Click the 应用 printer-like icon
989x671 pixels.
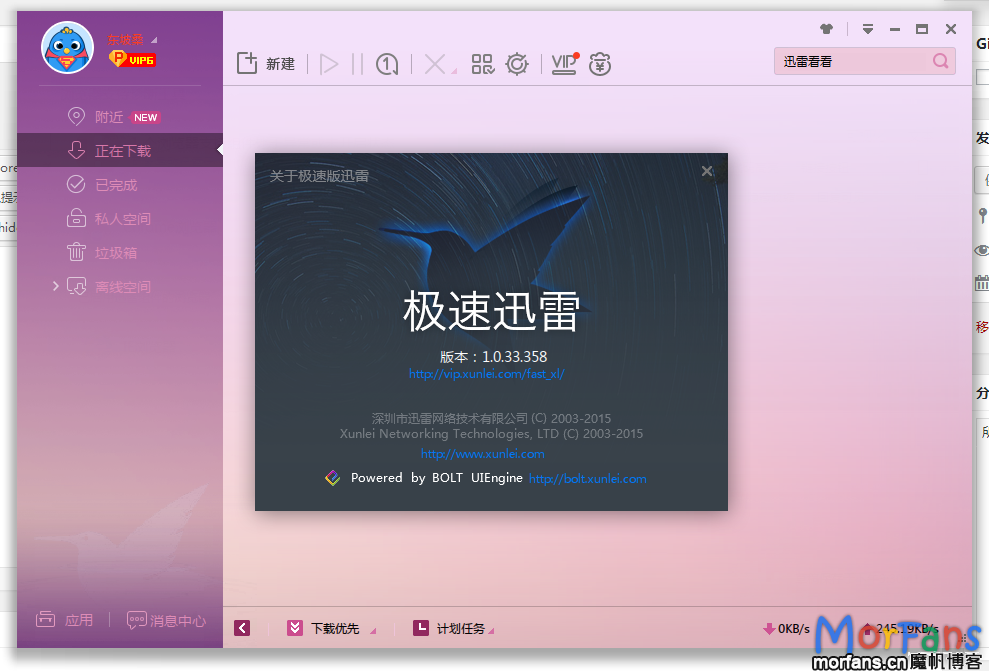(x=45, y=619)
